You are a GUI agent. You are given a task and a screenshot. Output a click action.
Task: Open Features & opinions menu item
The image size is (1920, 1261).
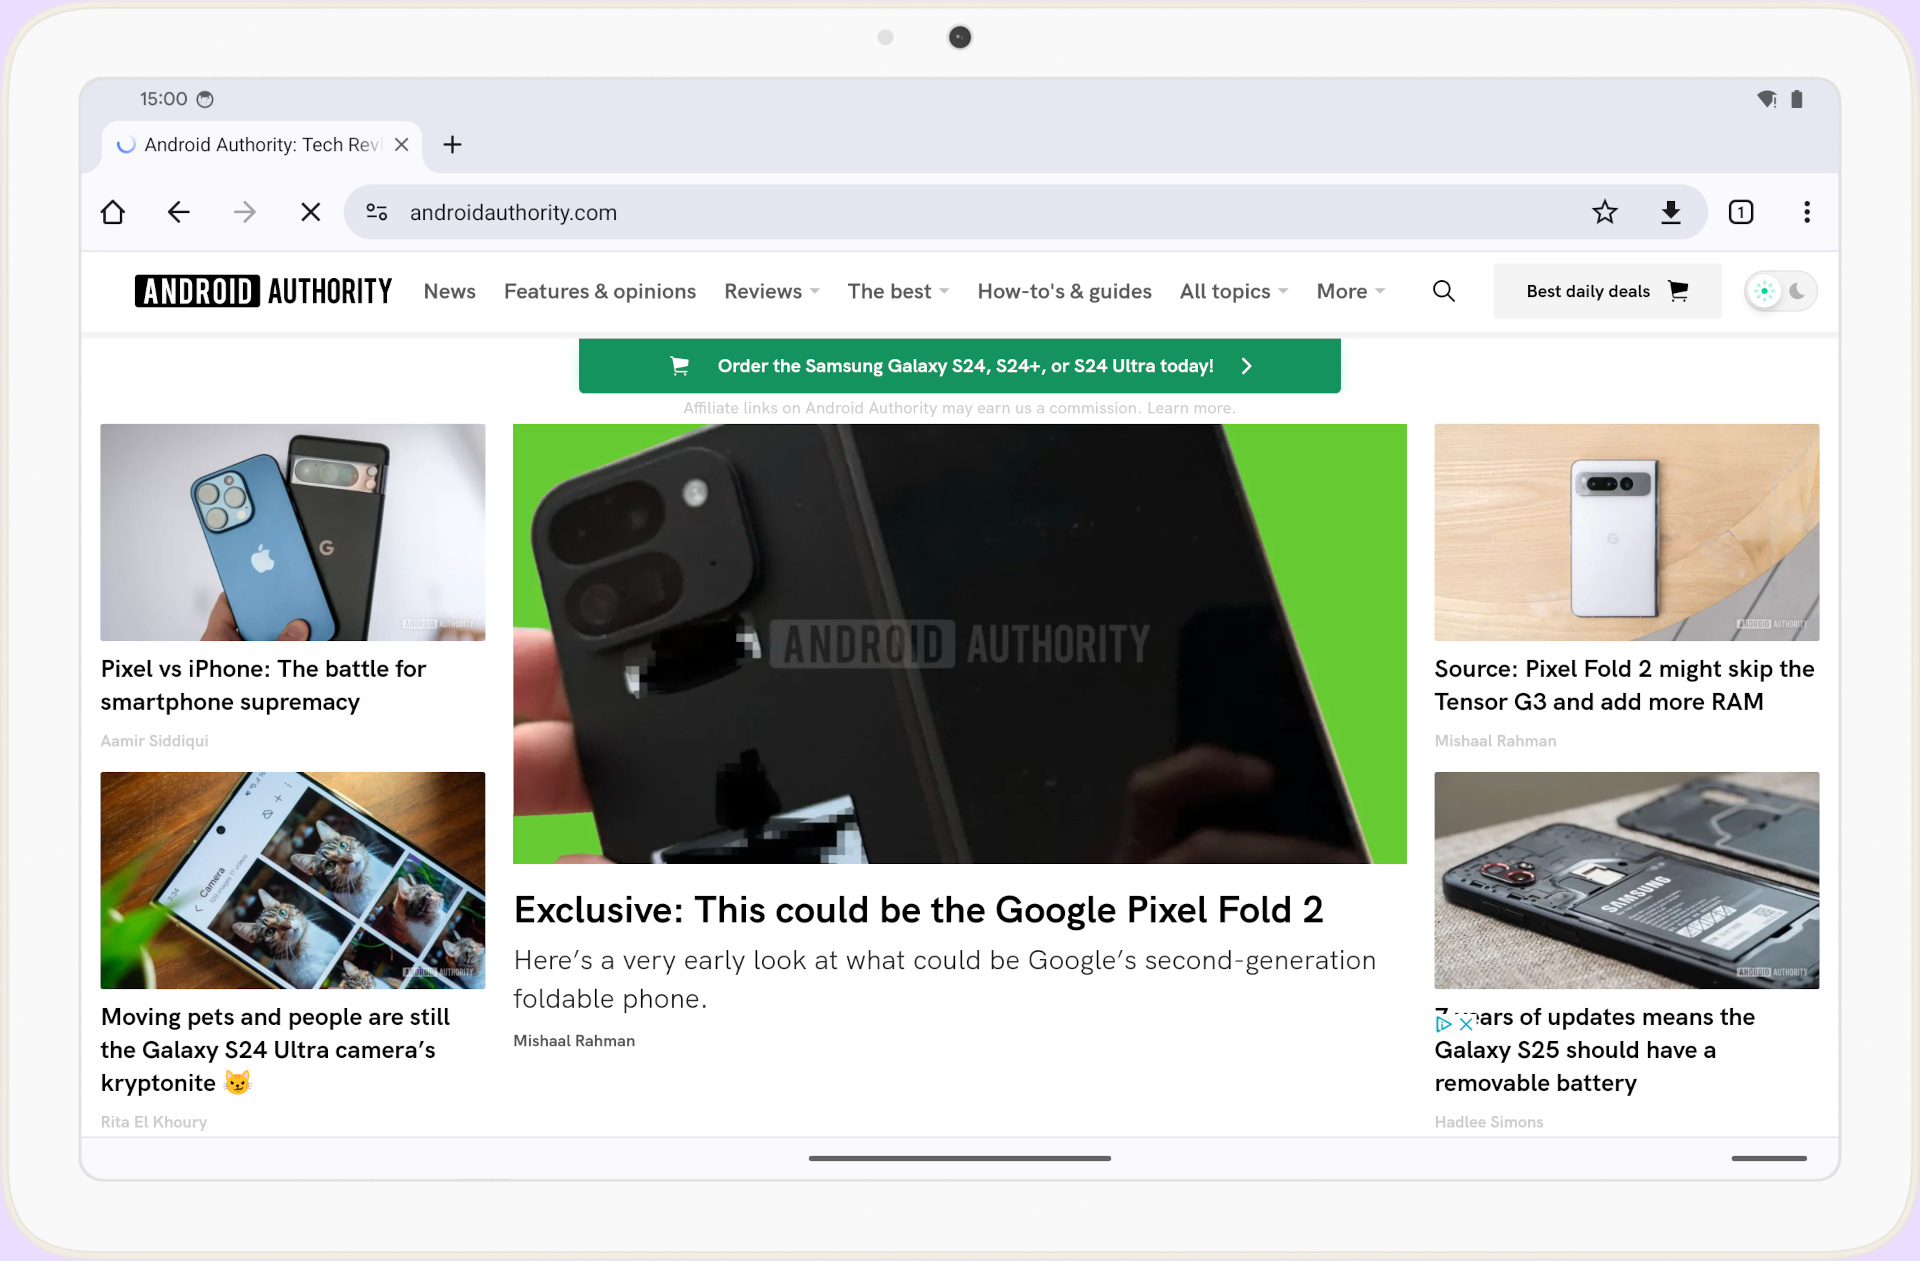point(599,291)
